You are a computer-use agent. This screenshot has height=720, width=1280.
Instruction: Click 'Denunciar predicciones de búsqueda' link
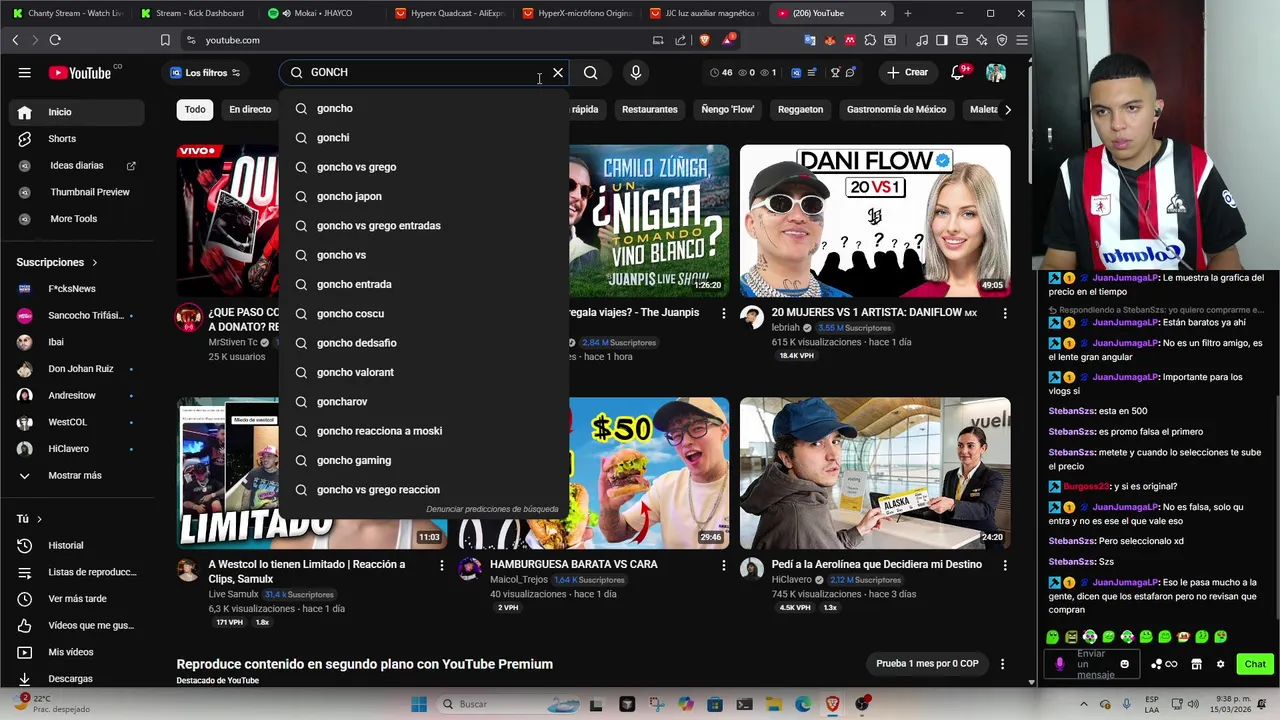pos(492,509)
